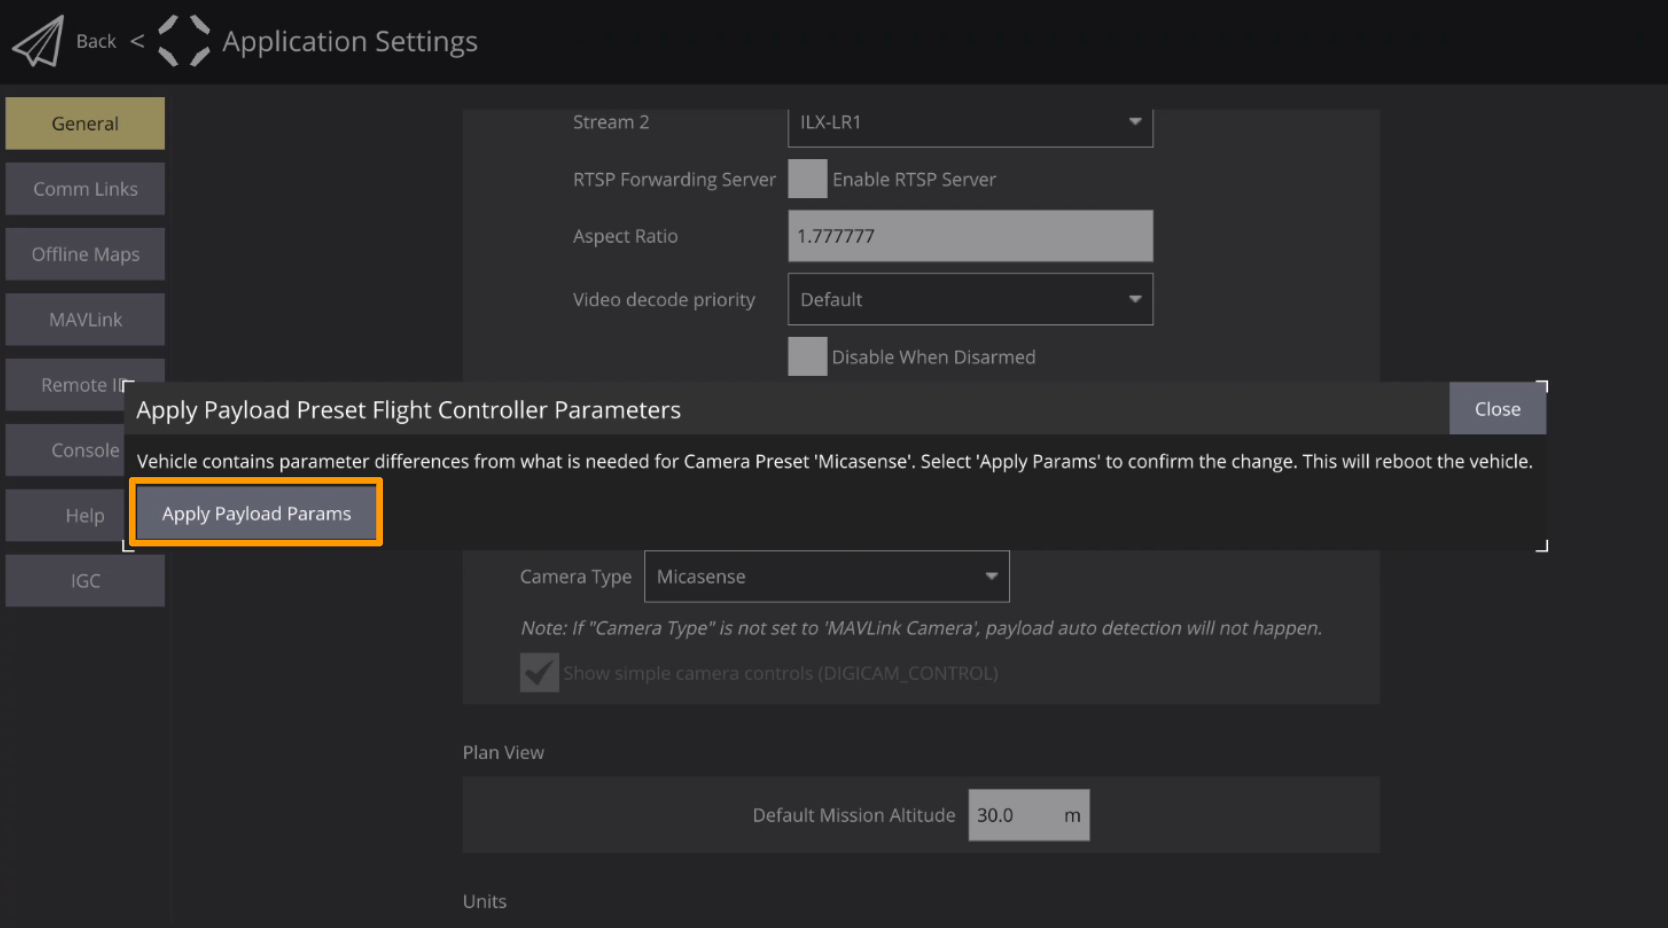Switch to Comm Links settings
Image resolution: width=1668 pixels, height=928 pixels.
pyautogui.click(x=85, y=189)
